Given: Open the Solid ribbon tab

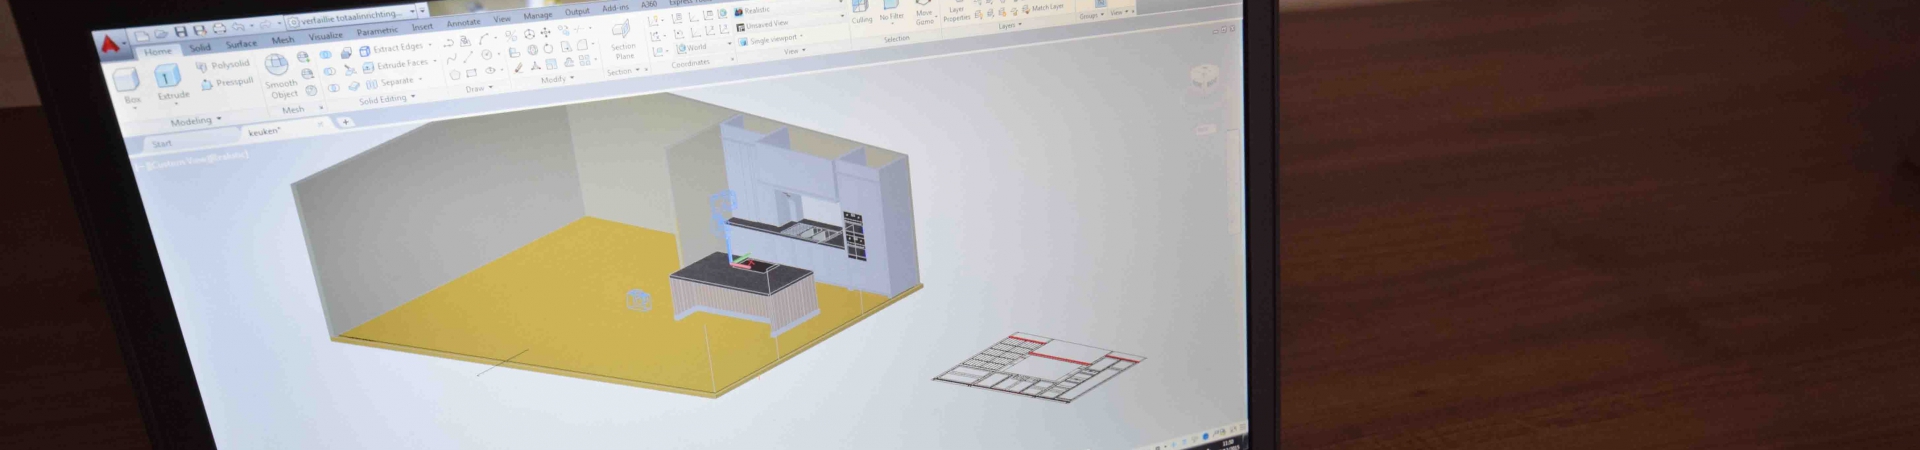Looking at the screenshot, I should pos(200,48).
